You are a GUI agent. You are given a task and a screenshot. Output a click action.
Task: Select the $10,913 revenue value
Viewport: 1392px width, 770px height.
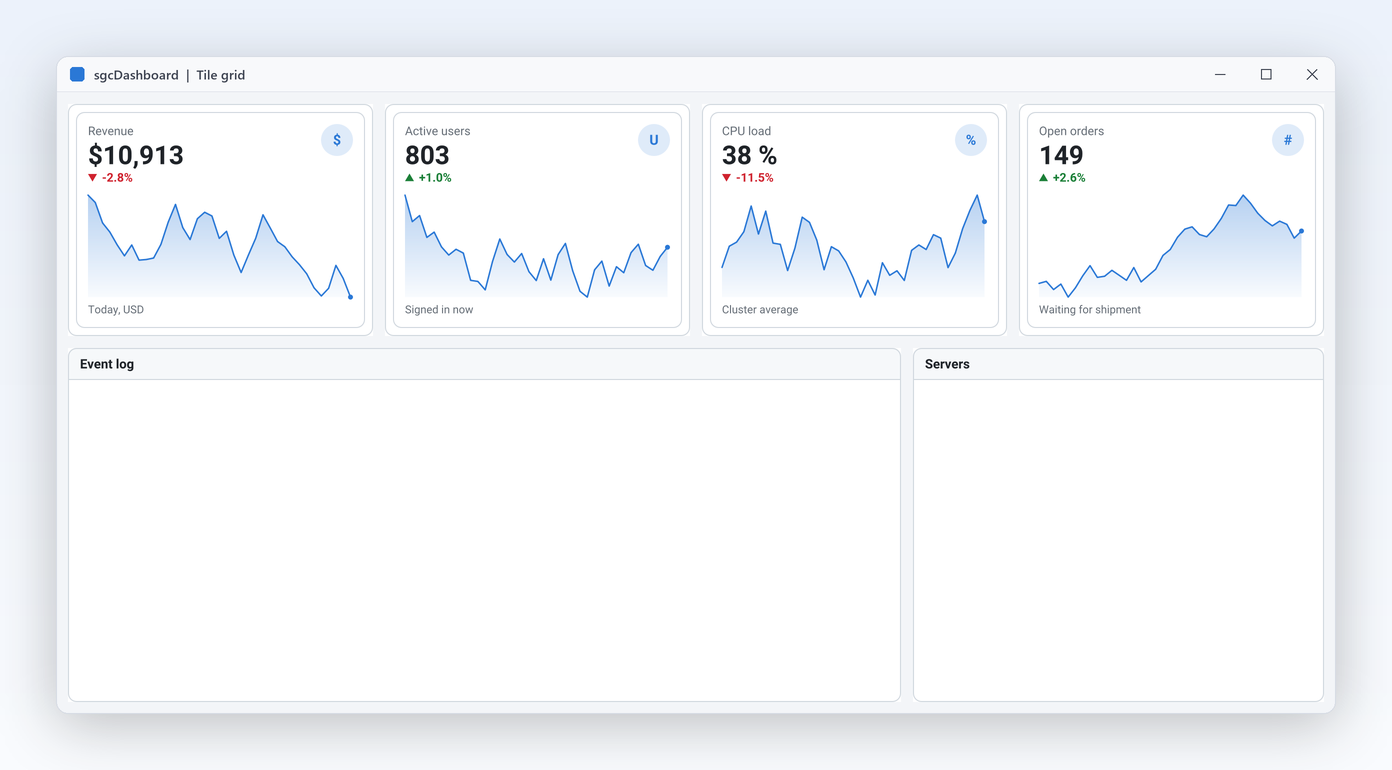tap(136, 155)
